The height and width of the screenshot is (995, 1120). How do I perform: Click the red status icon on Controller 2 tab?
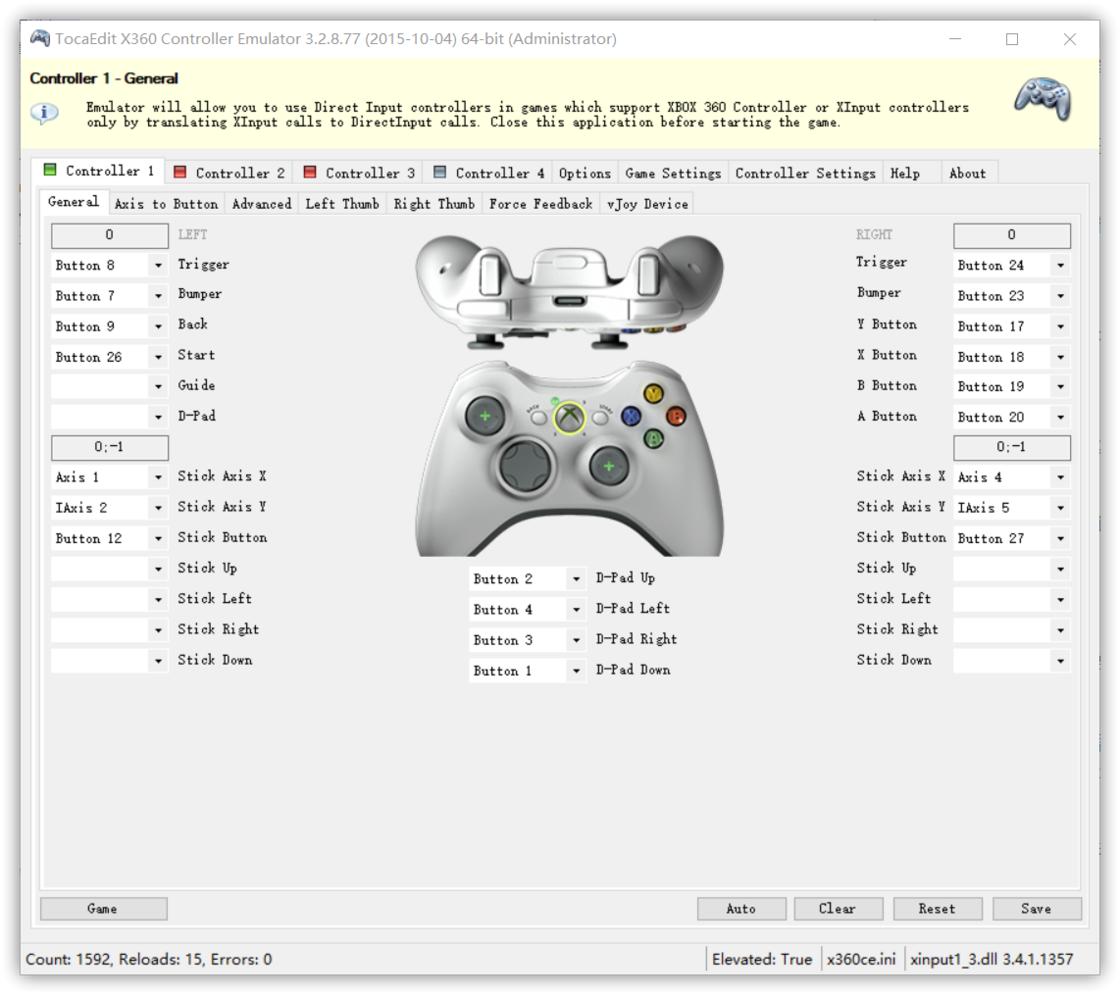point(180,172)
